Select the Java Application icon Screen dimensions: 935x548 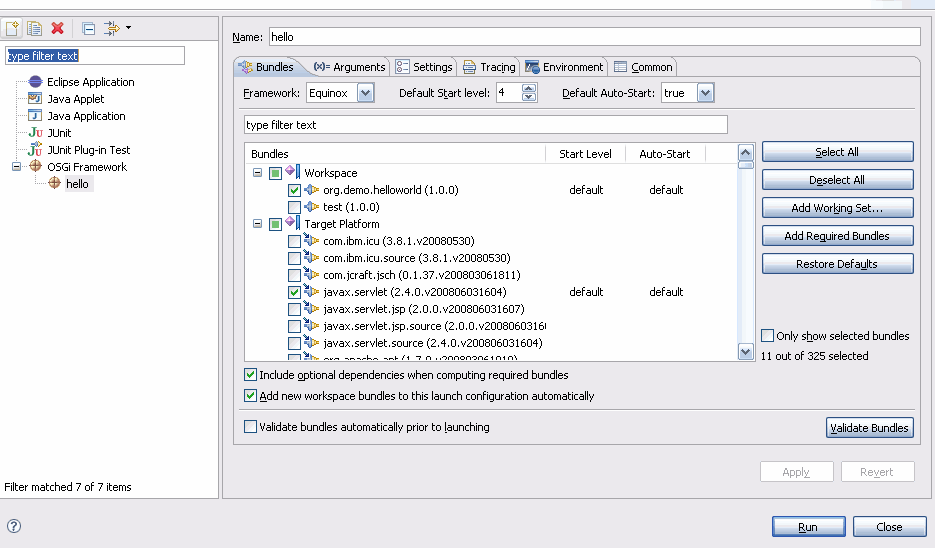35,116
